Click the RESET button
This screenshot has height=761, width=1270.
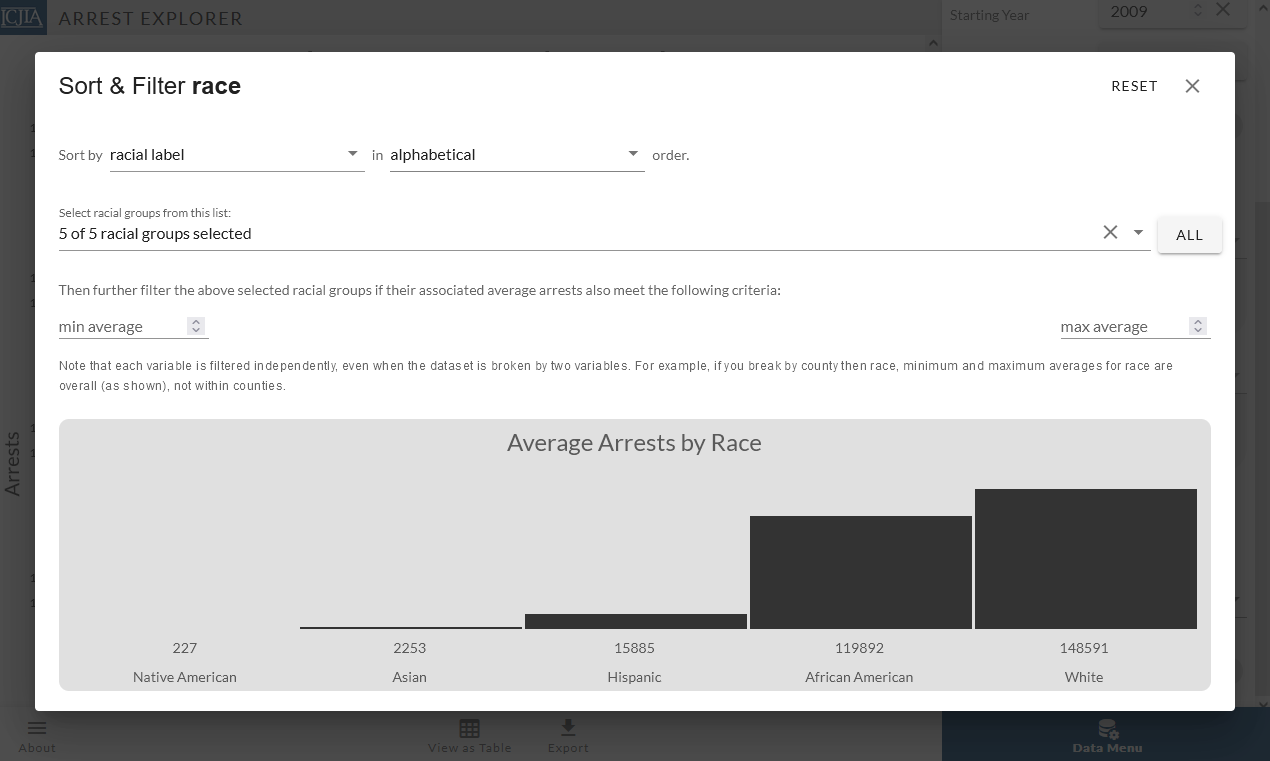(1134, 86)
